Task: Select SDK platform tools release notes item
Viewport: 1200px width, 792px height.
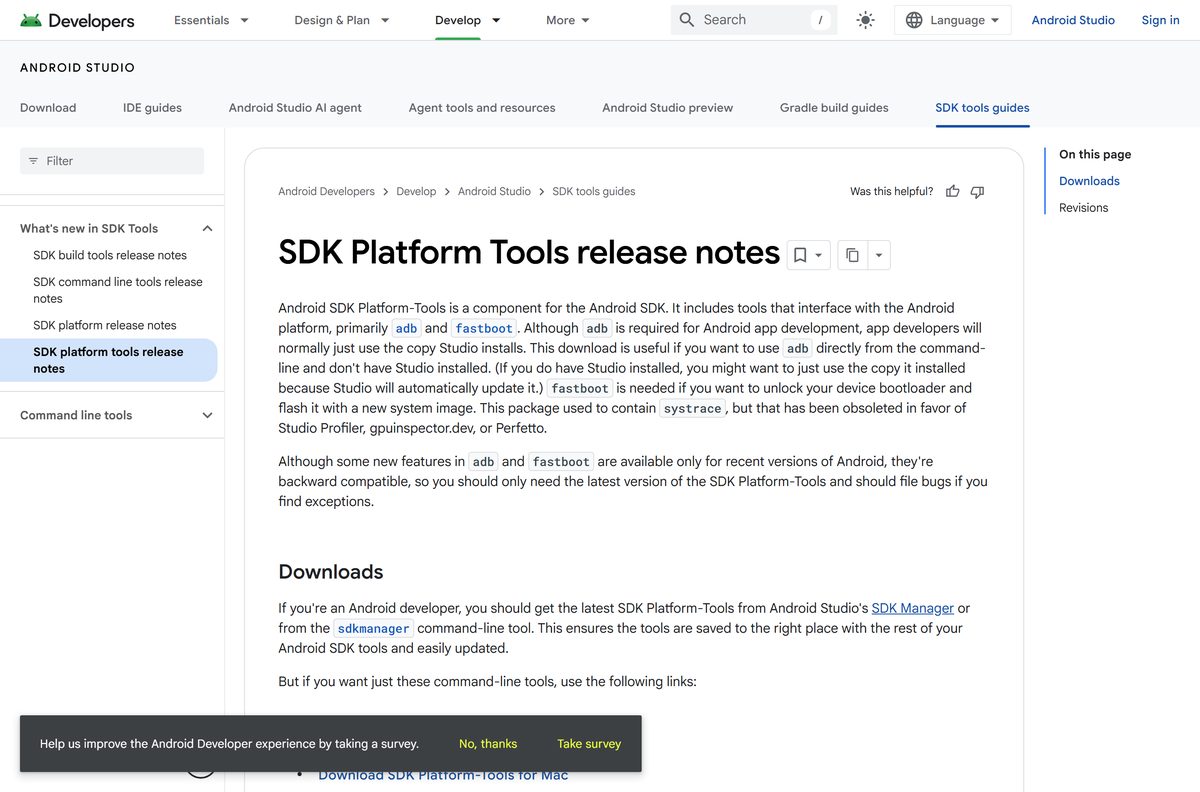Action: click(108, 360)
